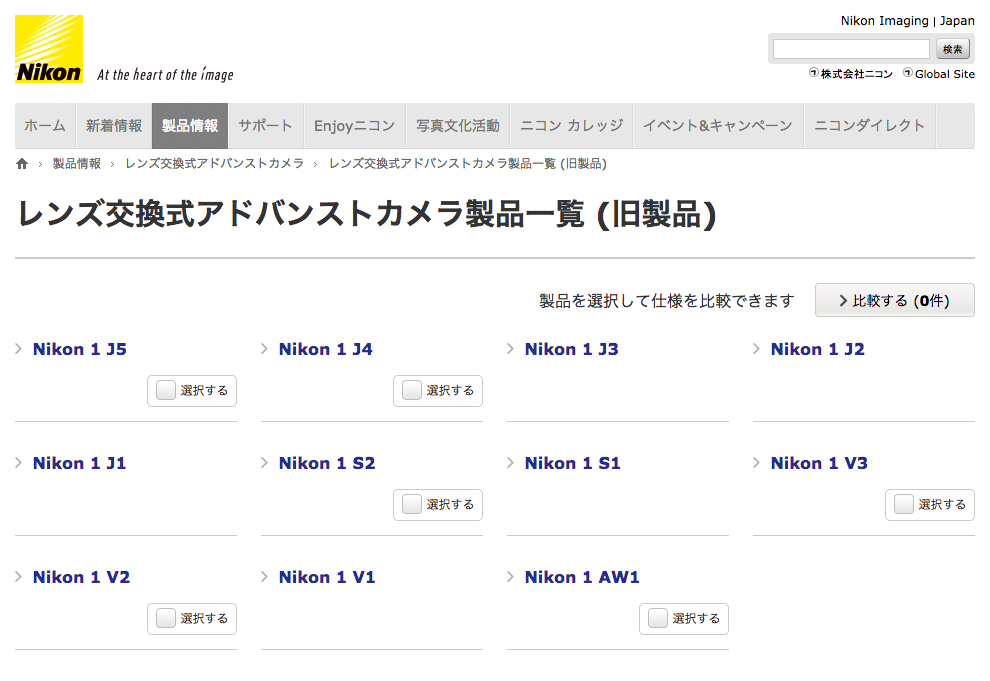
Task: Click the 比較する (0件) button
Action: pyautogui.click(x=895, y=300)
